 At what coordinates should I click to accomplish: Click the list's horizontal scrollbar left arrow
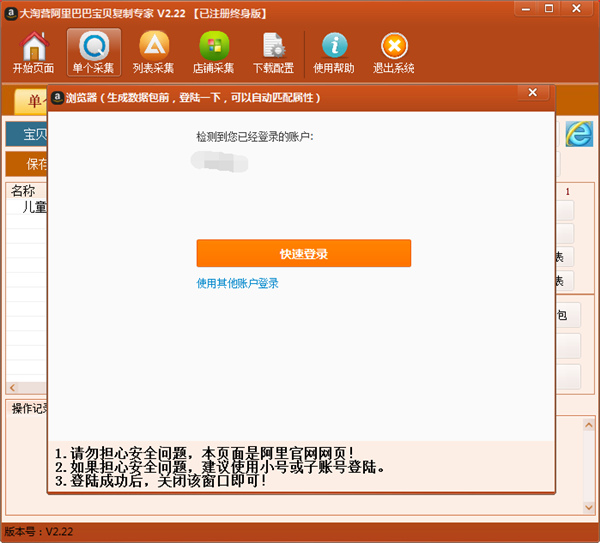coord(12,388)
